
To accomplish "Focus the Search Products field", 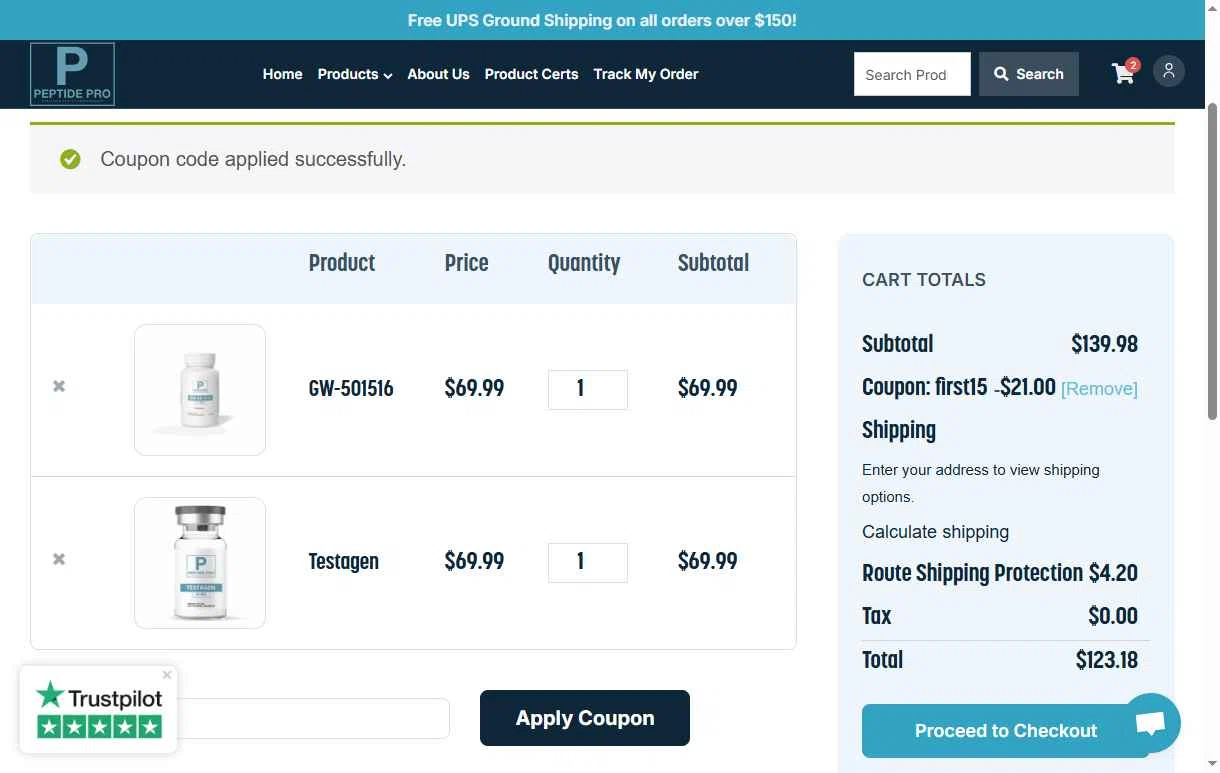I will (x=912, y=74).
